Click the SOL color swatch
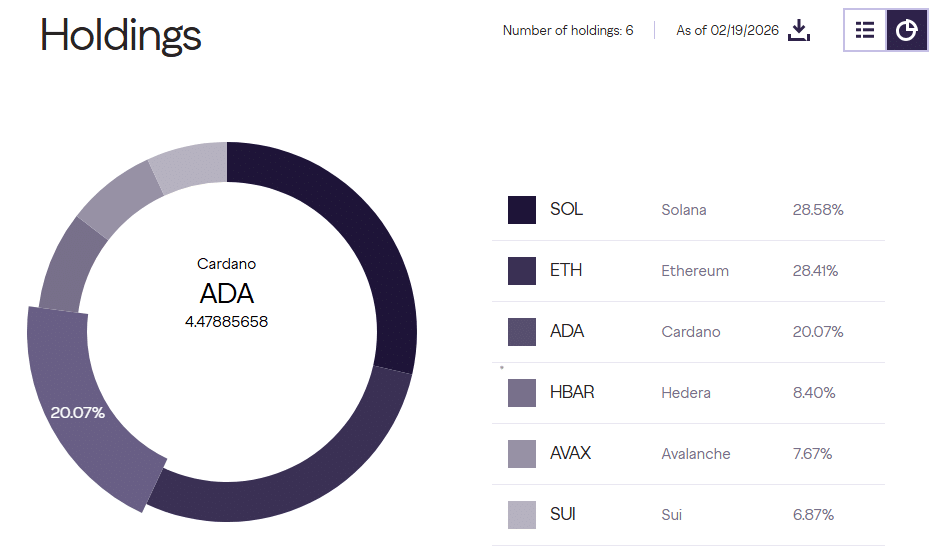The image size is (932, 550). click(522, 210)
